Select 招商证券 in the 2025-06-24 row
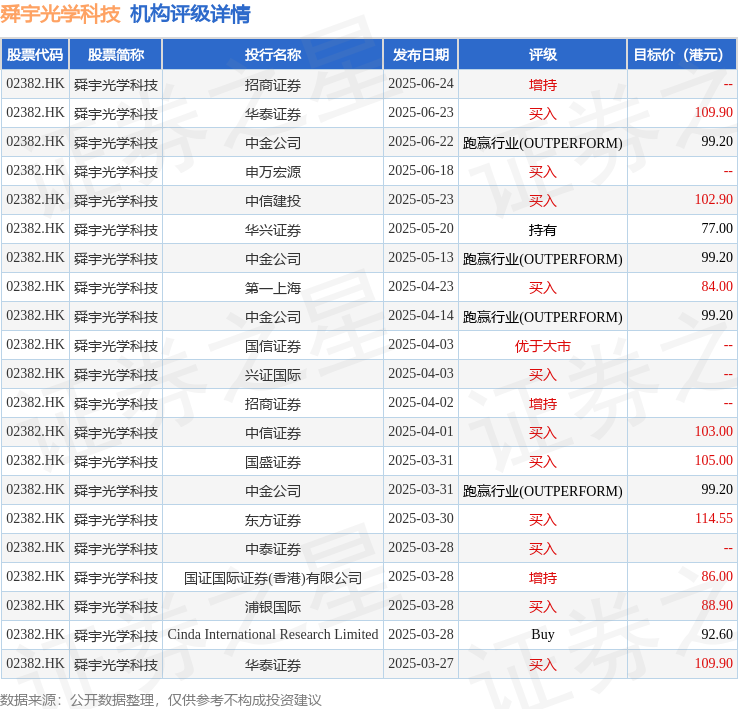This screenshot has height=709, width=738. point(273,85)
